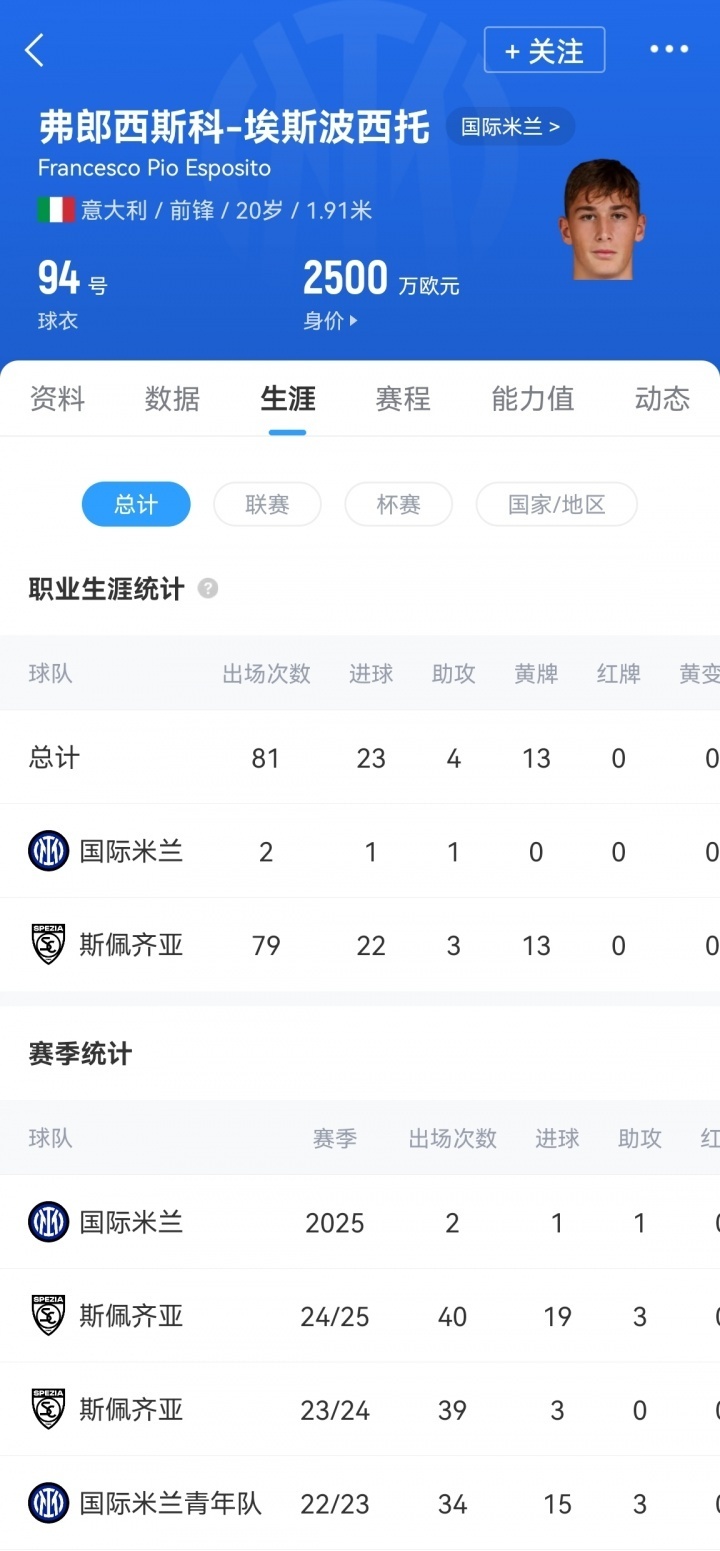Switch stats filter to 联赛
The image size is (720, 1551).
(x=267, y=504)
